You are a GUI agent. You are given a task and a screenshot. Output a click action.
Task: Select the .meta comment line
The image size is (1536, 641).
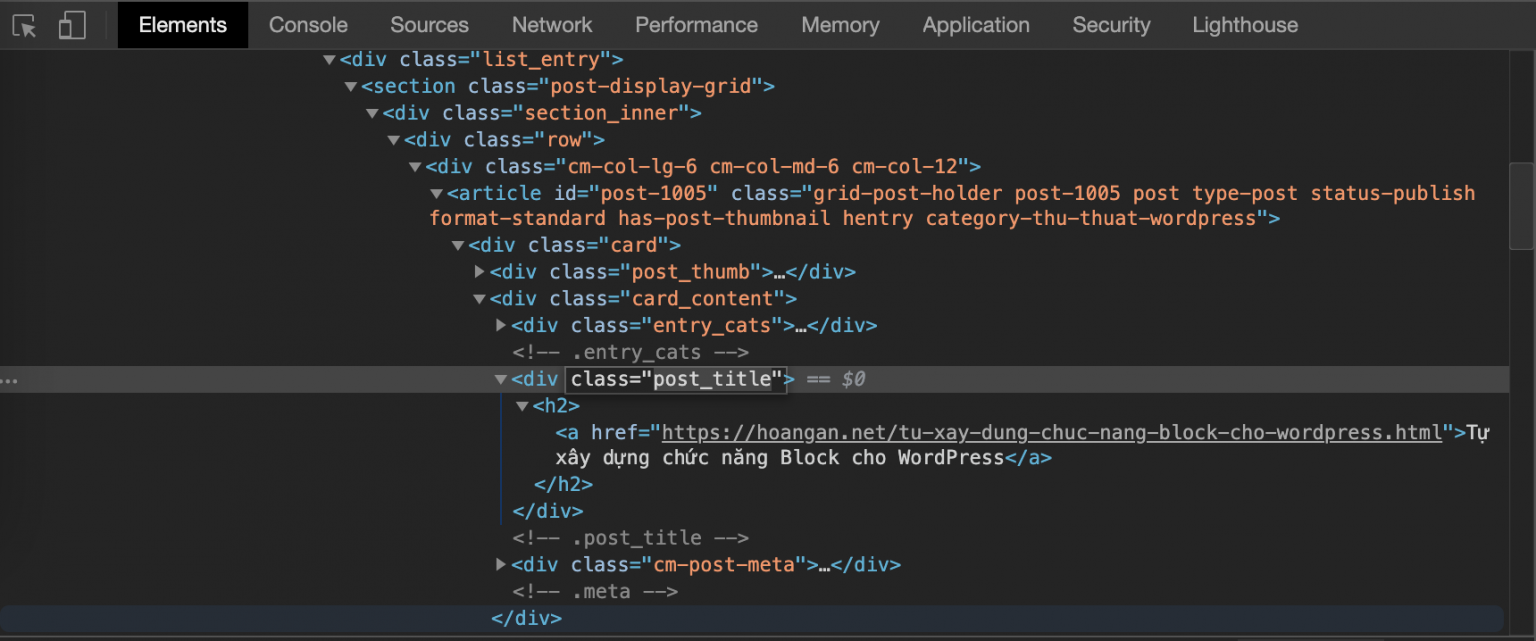(x=596, y=591)
